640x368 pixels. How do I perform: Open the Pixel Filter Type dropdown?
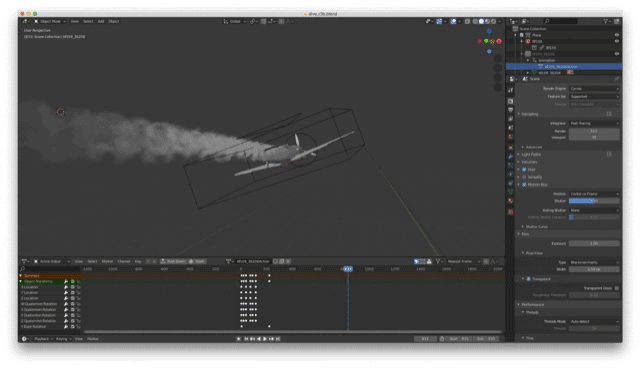coord(594,262)
